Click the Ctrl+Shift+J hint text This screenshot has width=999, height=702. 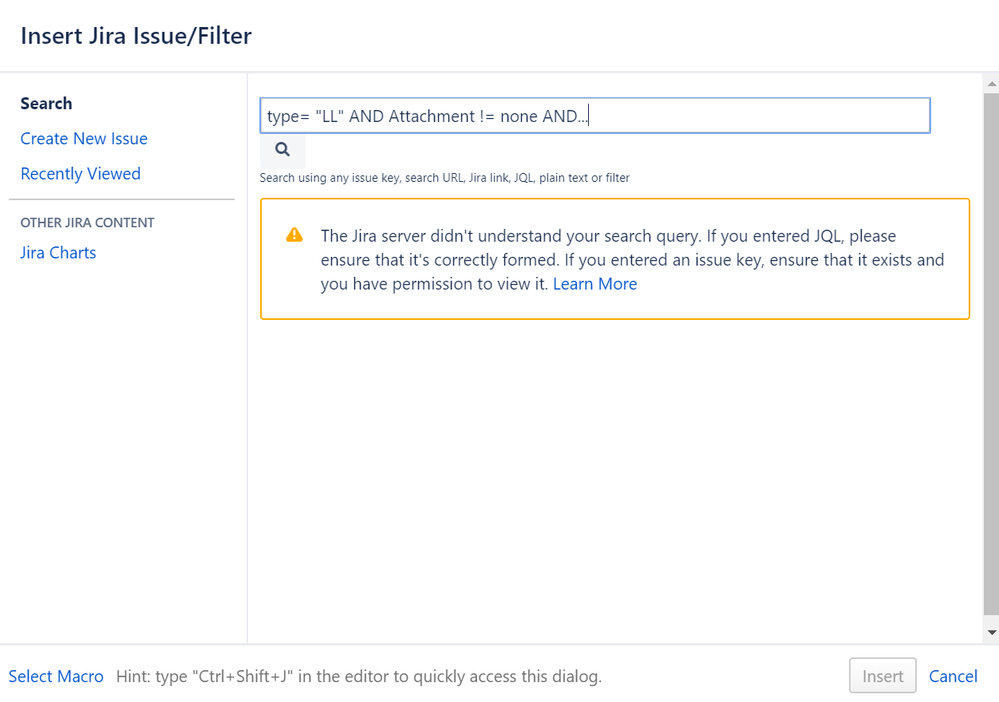tap(359, 676)
